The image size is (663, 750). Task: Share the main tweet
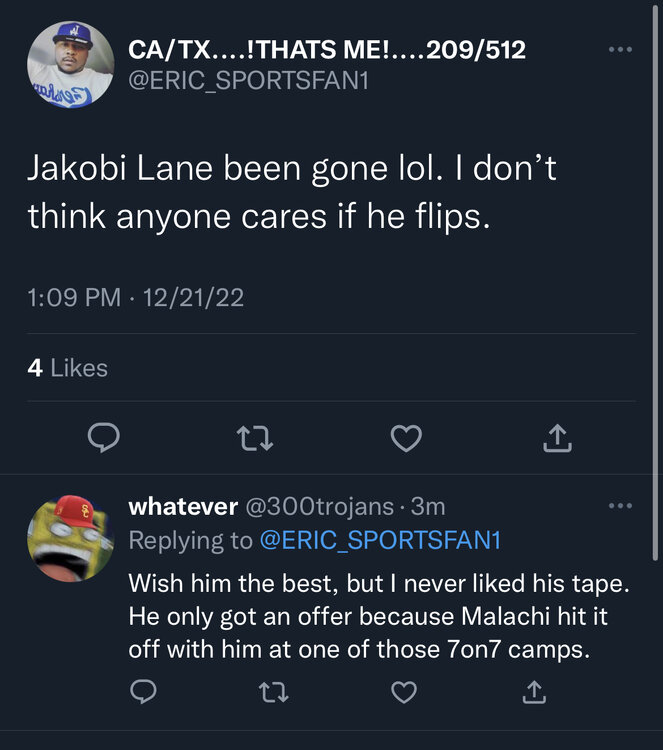coord(557,437)
